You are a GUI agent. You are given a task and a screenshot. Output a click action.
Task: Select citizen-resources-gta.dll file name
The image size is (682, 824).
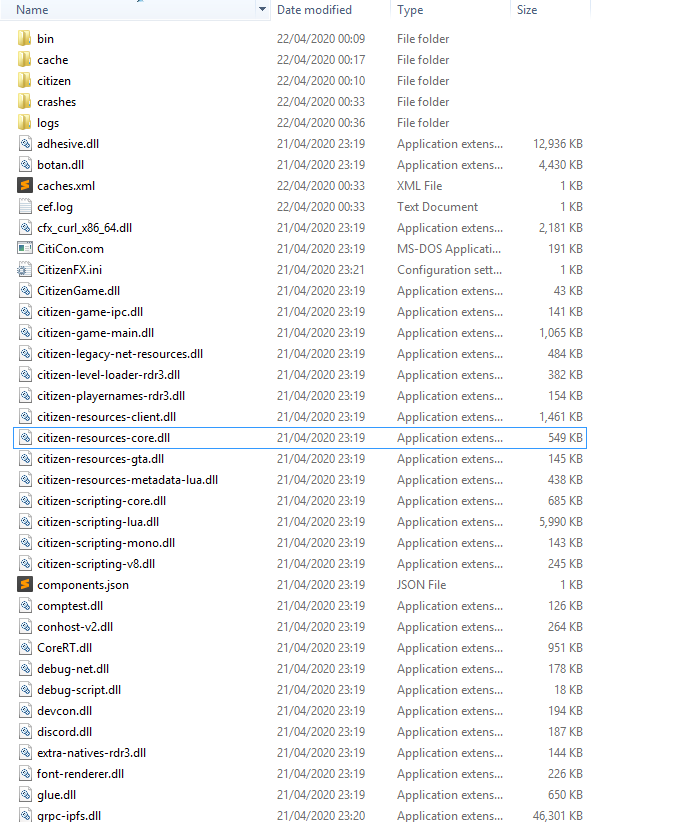tap(100, 459)
